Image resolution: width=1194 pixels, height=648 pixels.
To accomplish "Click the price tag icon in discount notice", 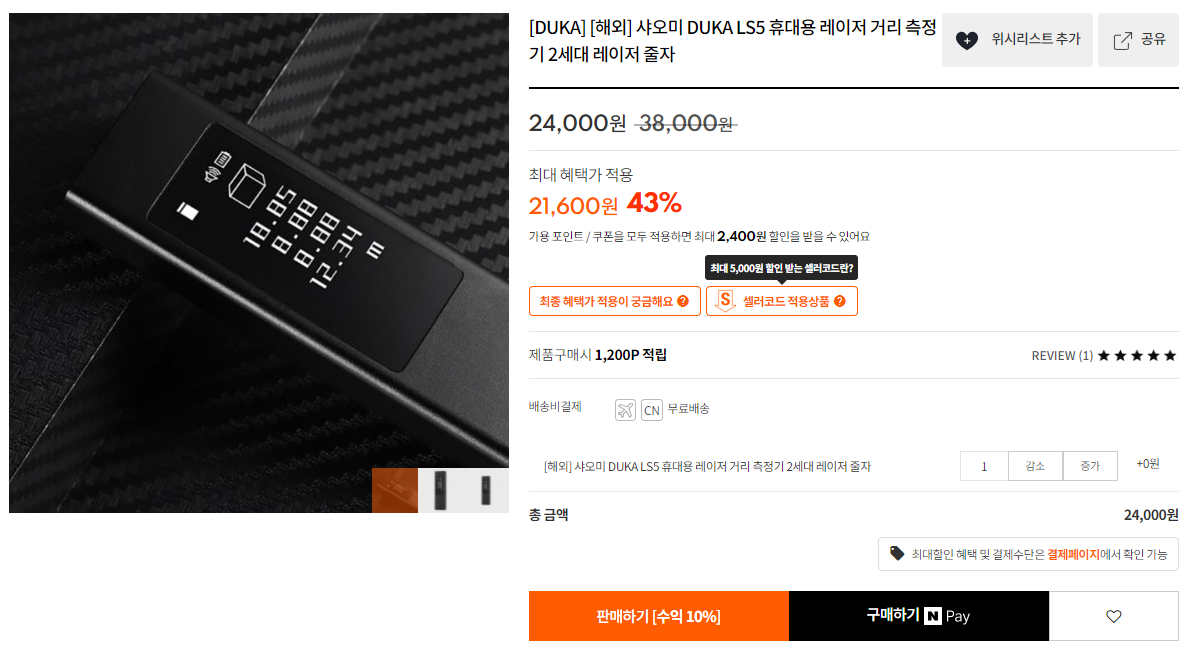I will coord(897,554).
